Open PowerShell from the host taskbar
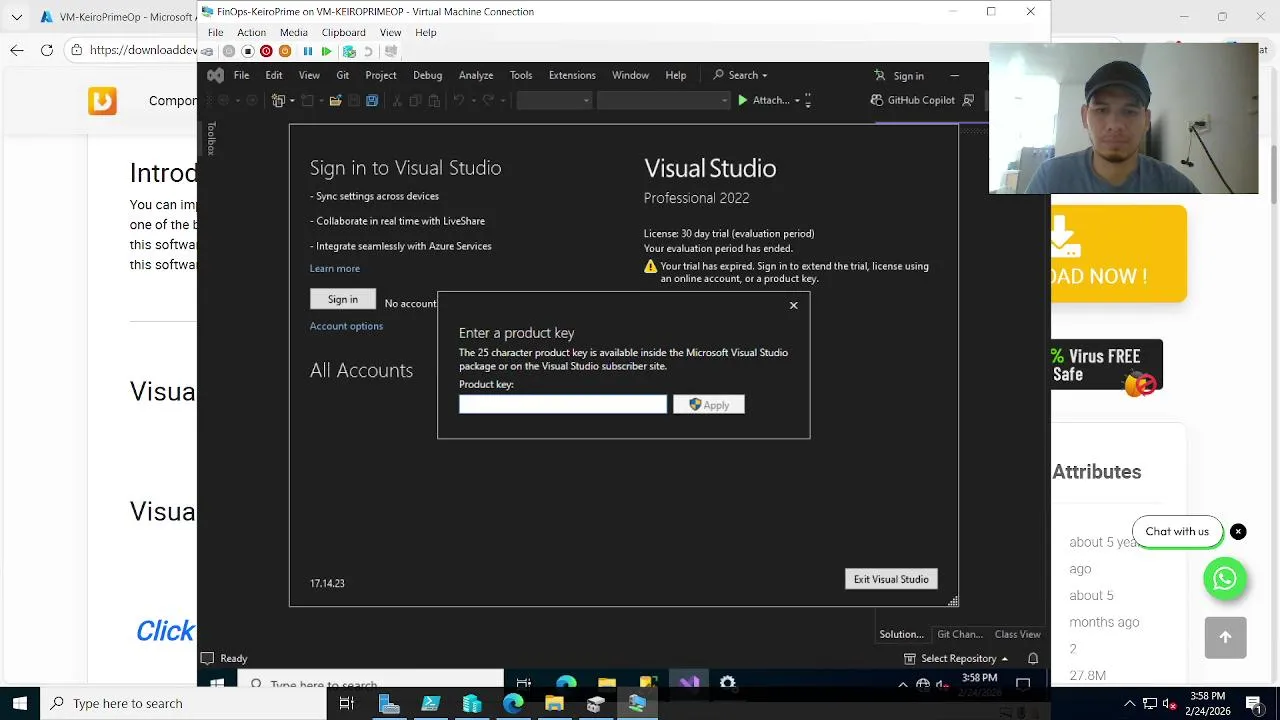 [431, 704]
